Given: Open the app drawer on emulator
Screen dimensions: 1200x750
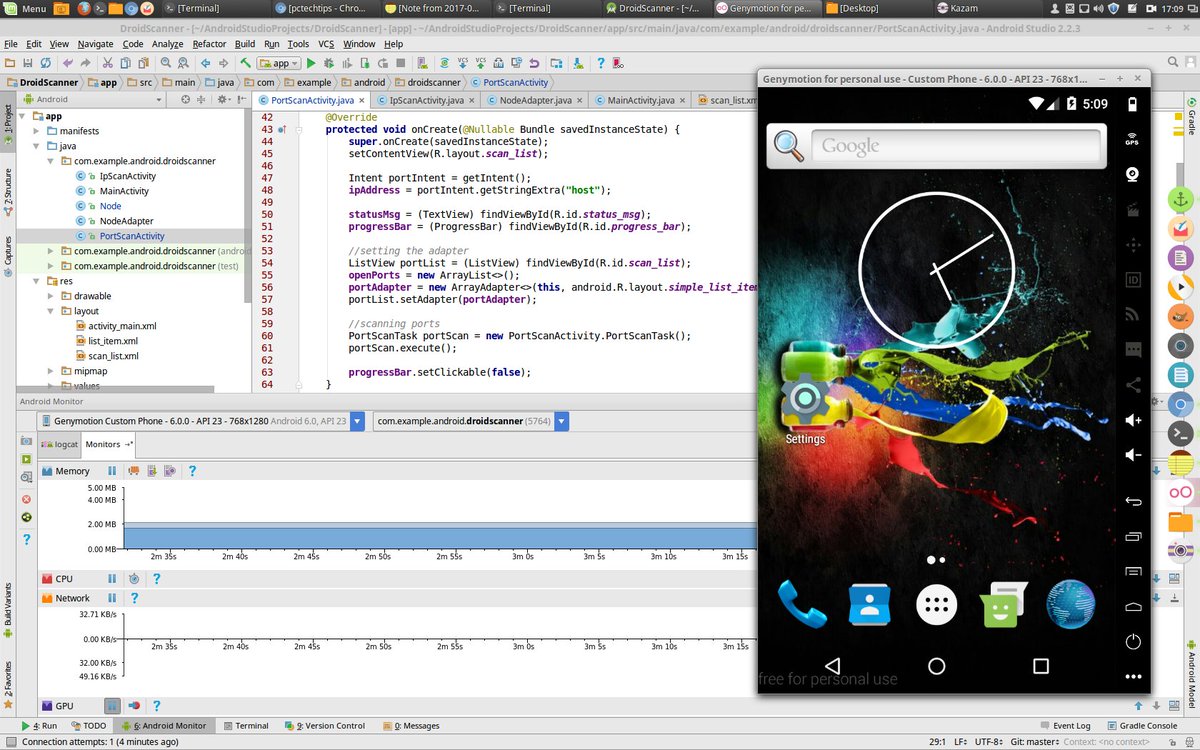Looking at the screenshot, I should tap(936, 604).
